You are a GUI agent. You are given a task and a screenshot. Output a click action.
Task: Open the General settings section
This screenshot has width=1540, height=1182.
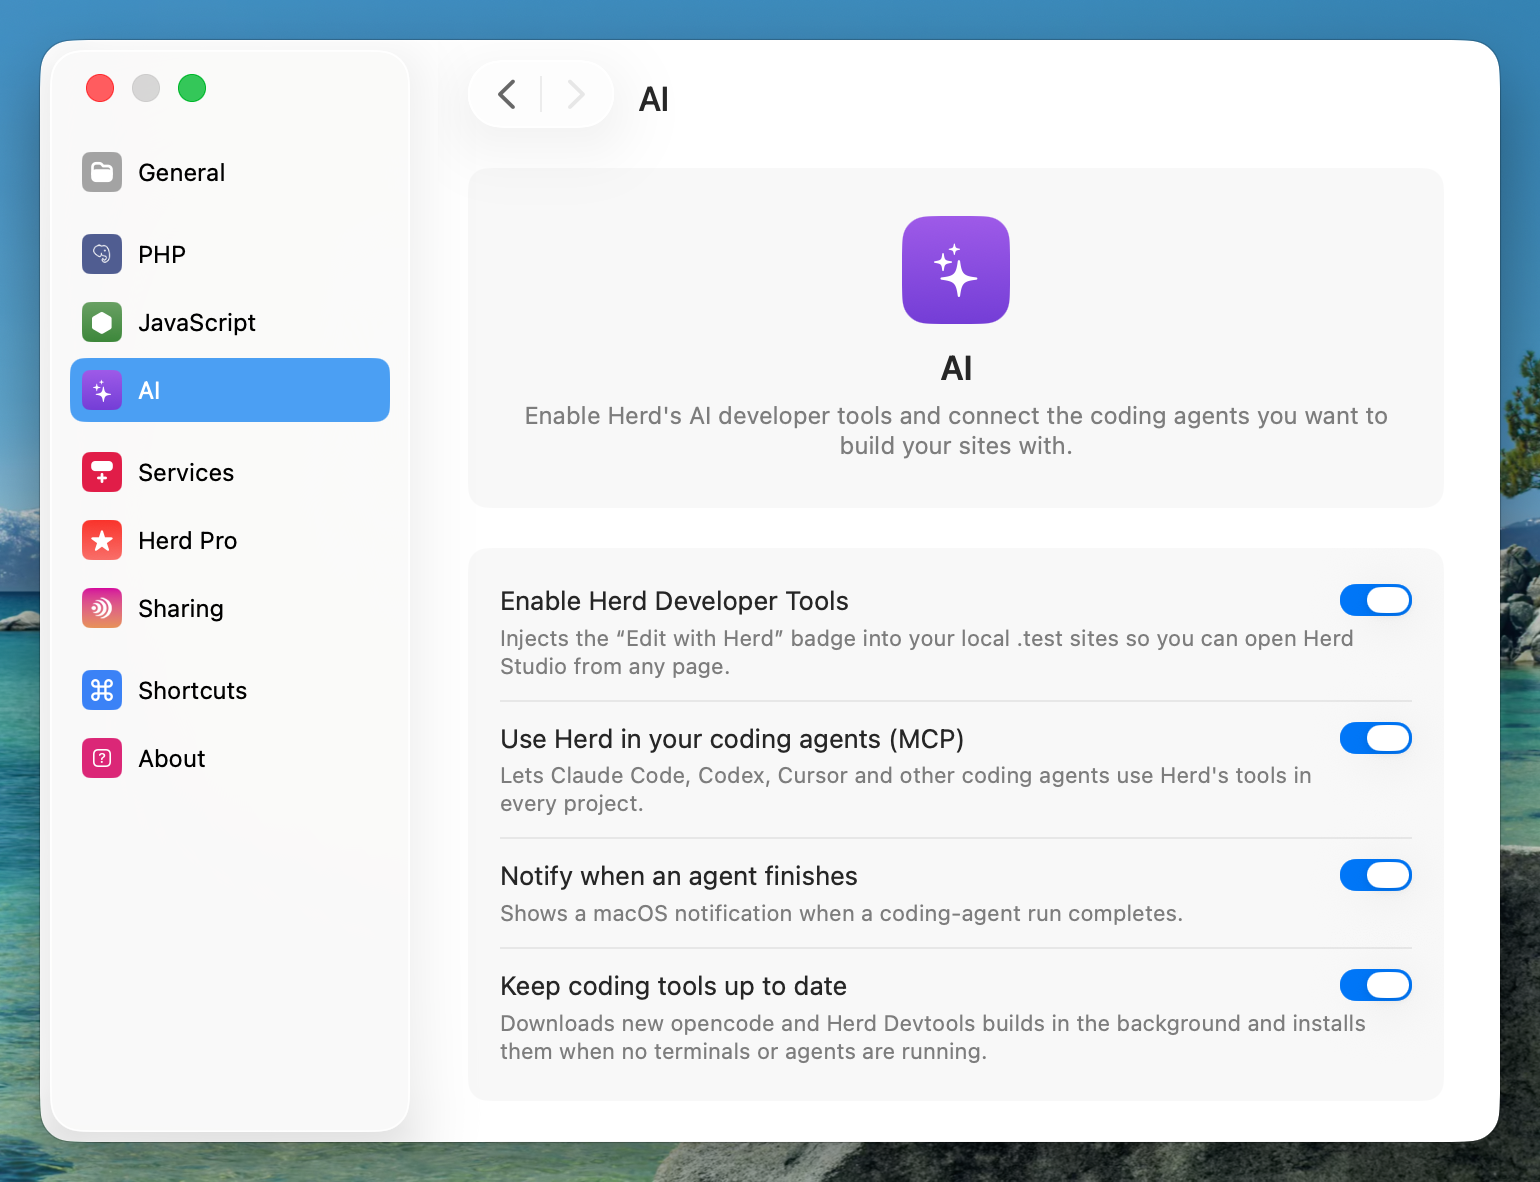tap(230, 172)
